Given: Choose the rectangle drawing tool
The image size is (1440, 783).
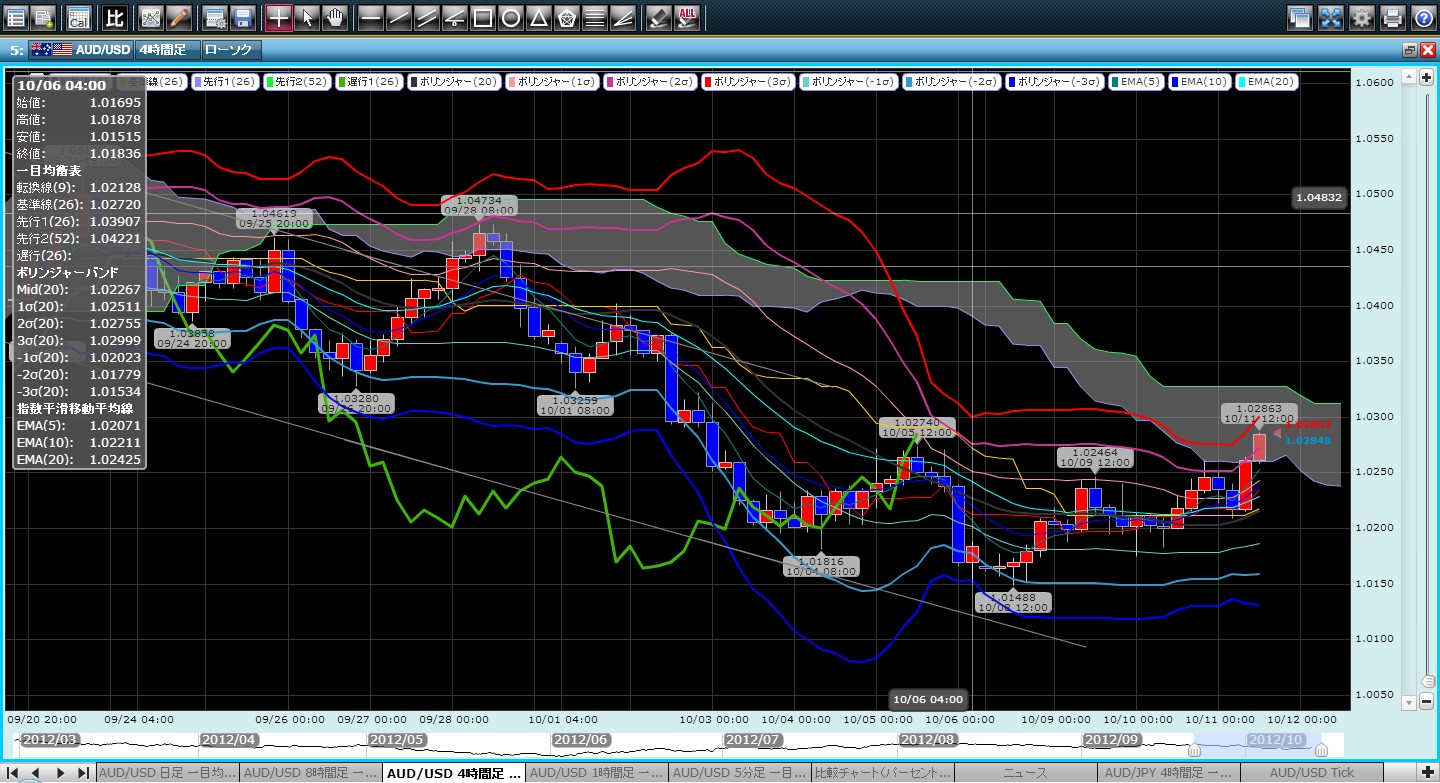Looking at the screenshot, I should pos(482,17).
